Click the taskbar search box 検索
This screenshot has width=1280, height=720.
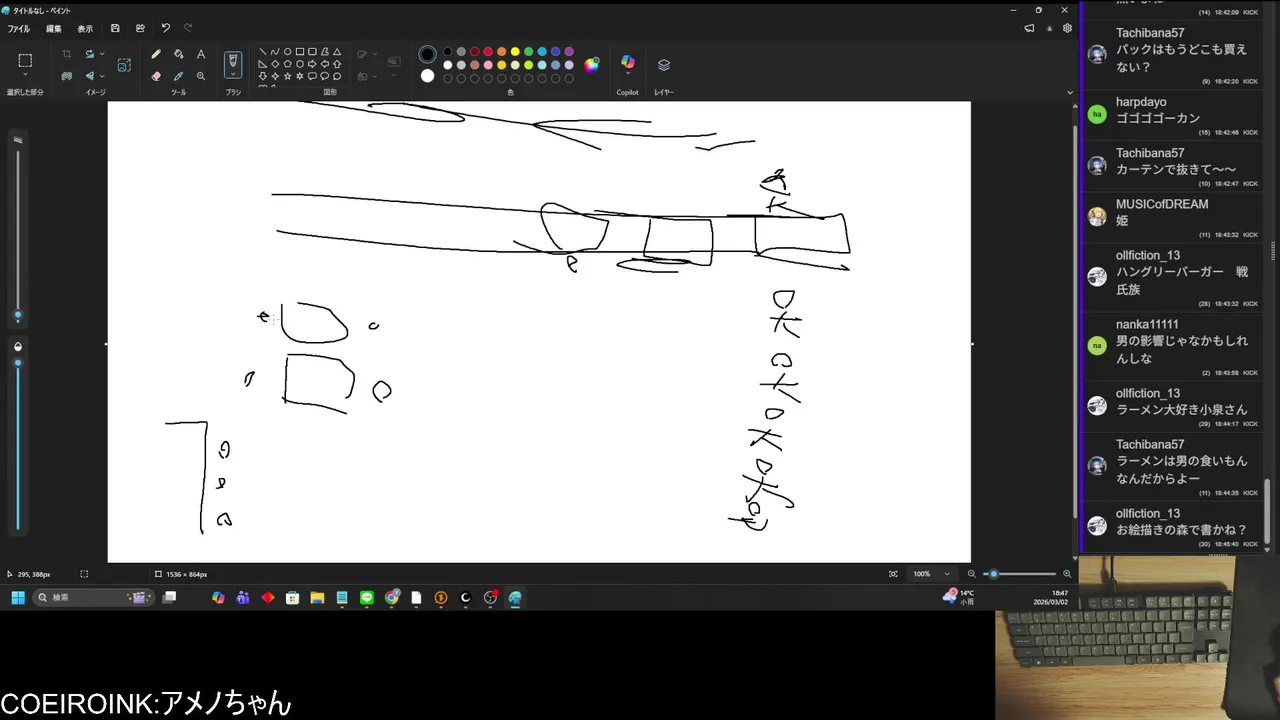point(92,598)
